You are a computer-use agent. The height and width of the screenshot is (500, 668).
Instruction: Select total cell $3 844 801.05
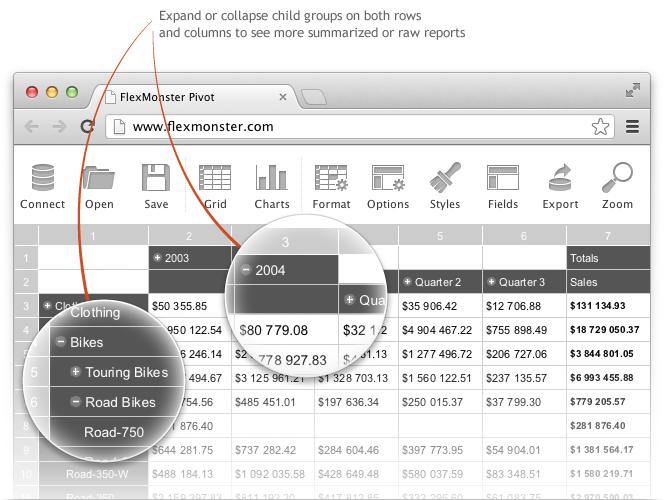[608, 354]
